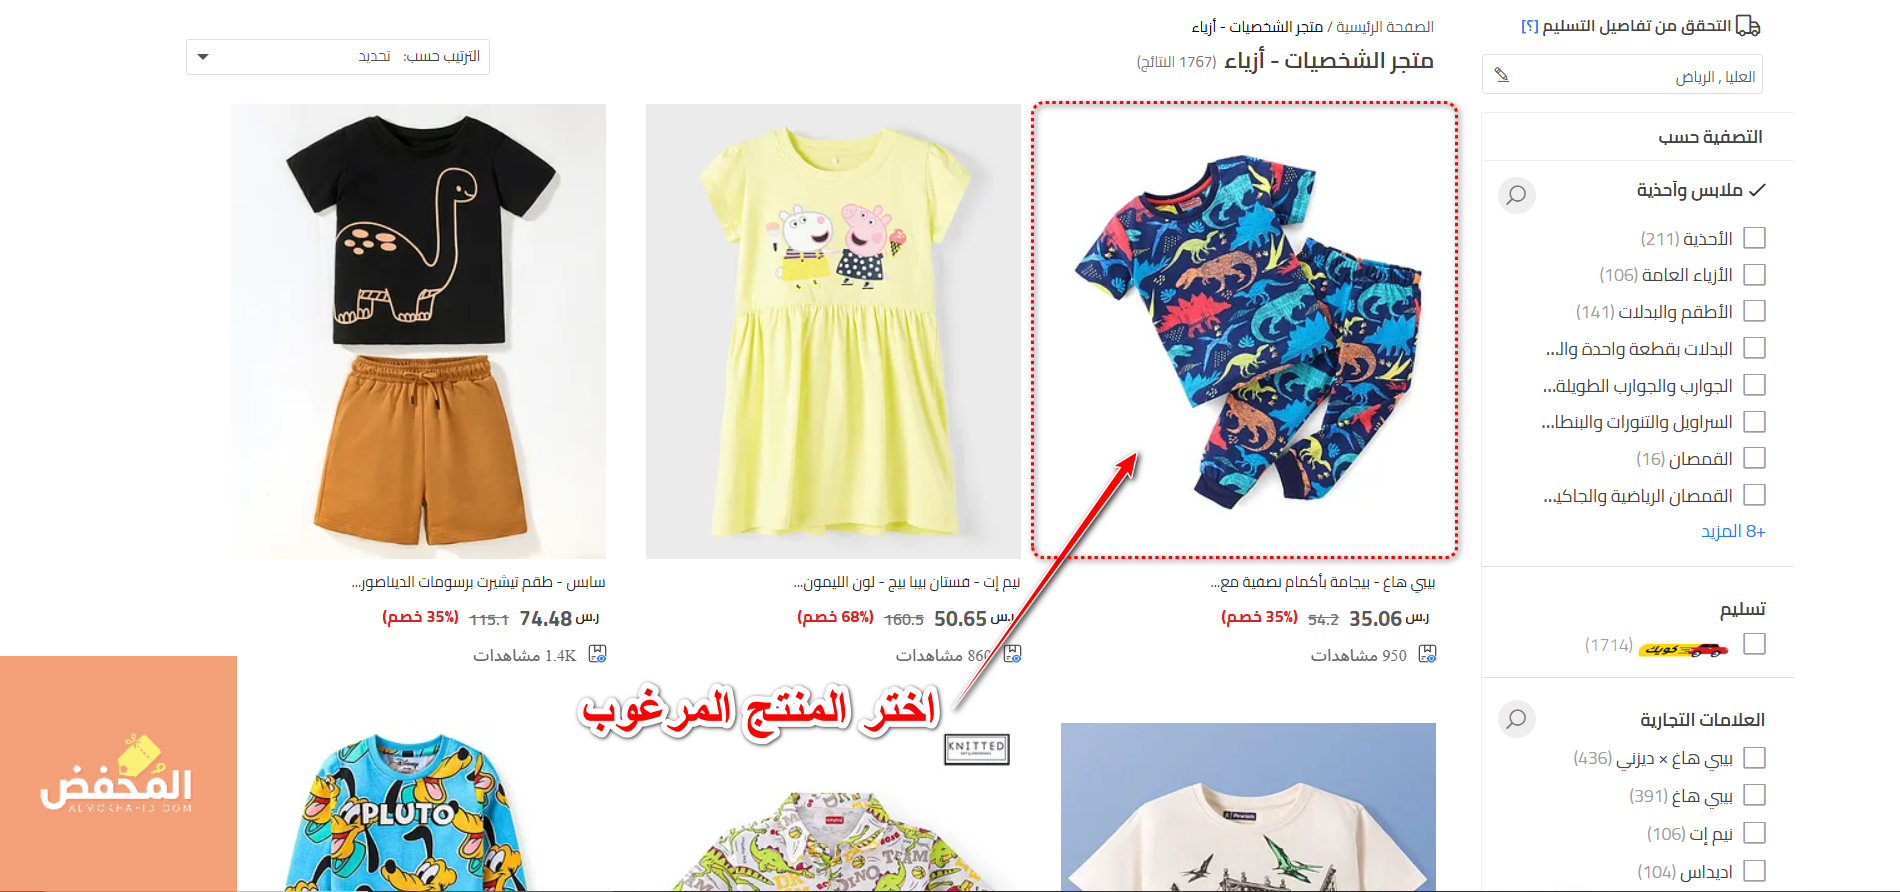
Task: Open the الترتيب حسب sort dropdown
Action: click(338, 57)
